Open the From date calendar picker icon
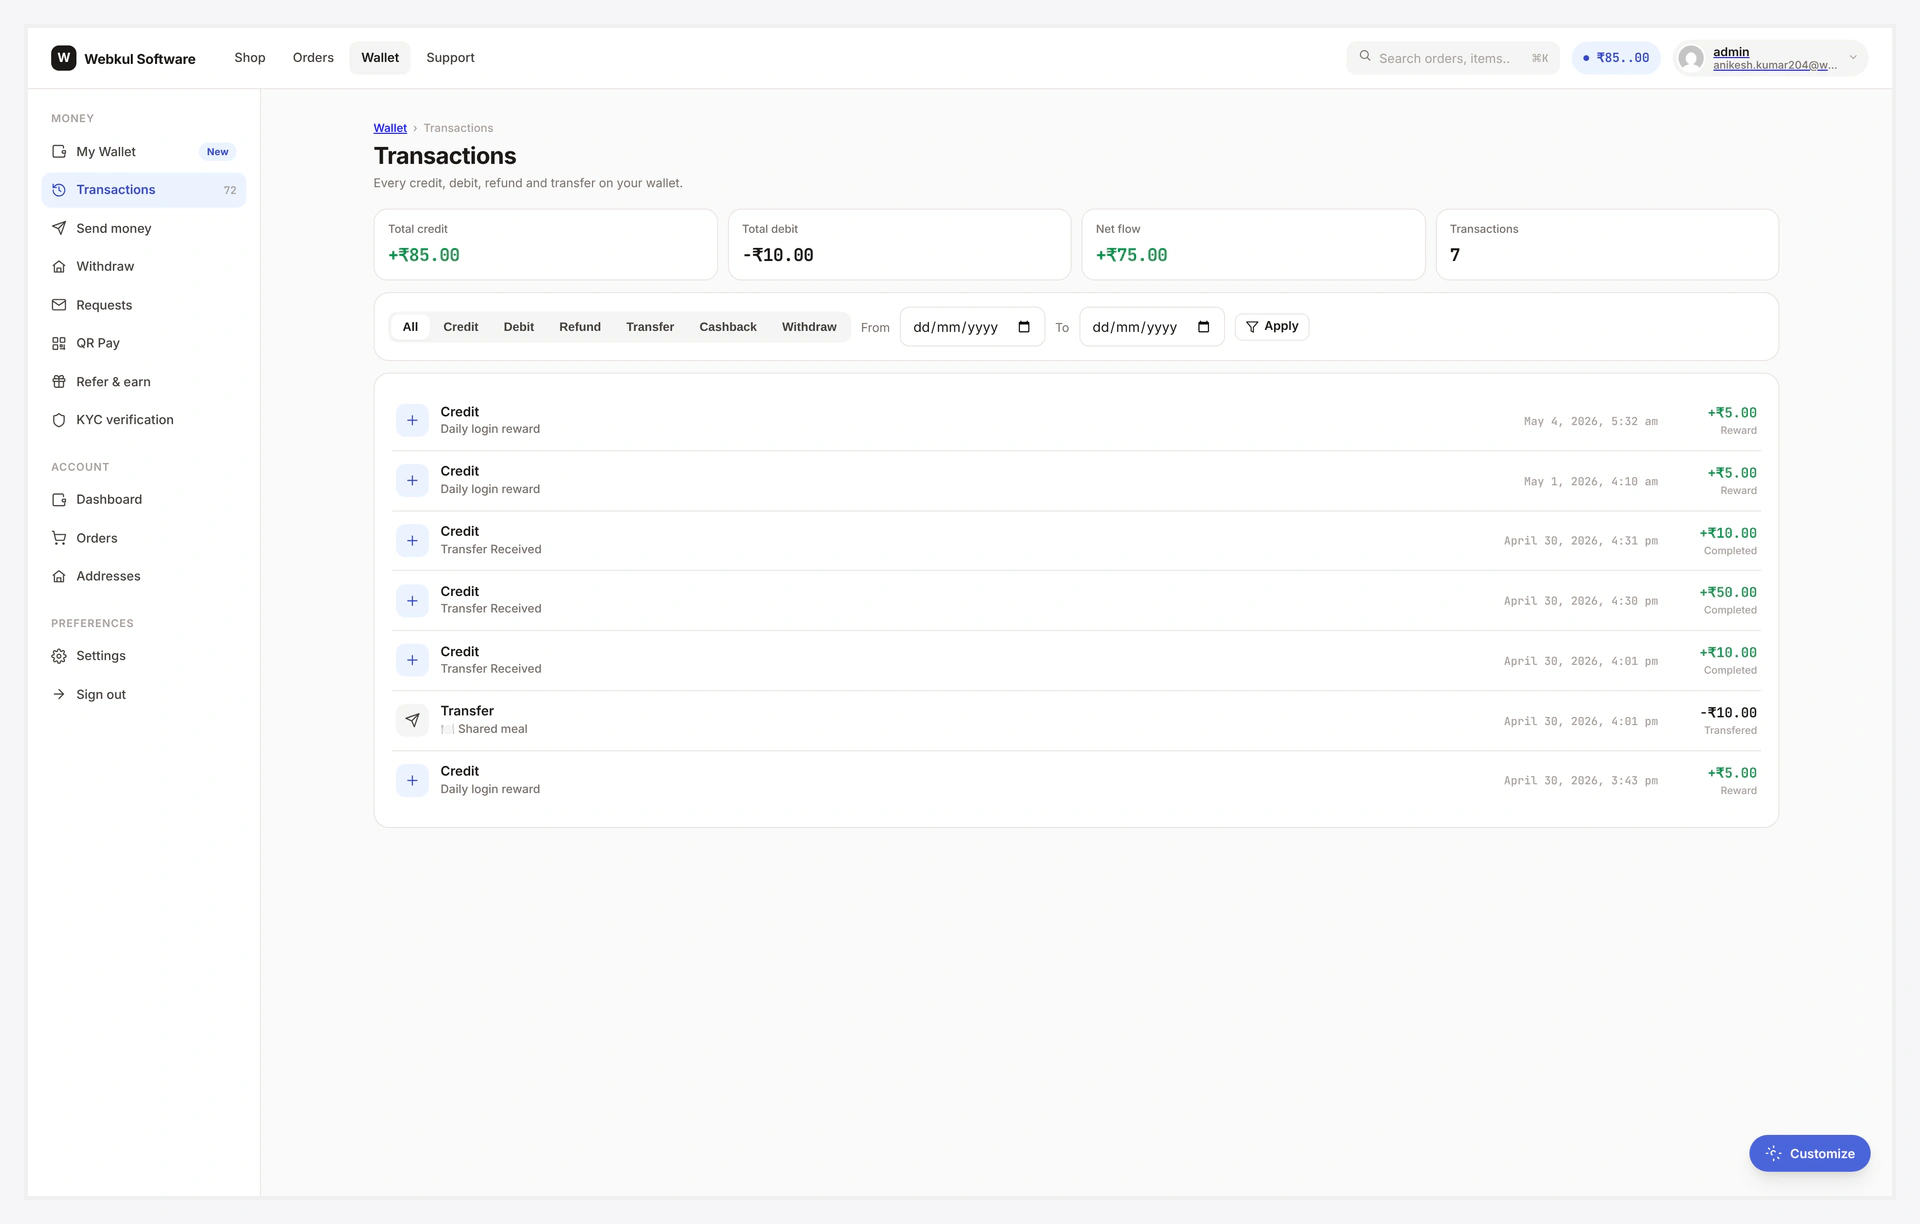 click(x=1024, y=327)
